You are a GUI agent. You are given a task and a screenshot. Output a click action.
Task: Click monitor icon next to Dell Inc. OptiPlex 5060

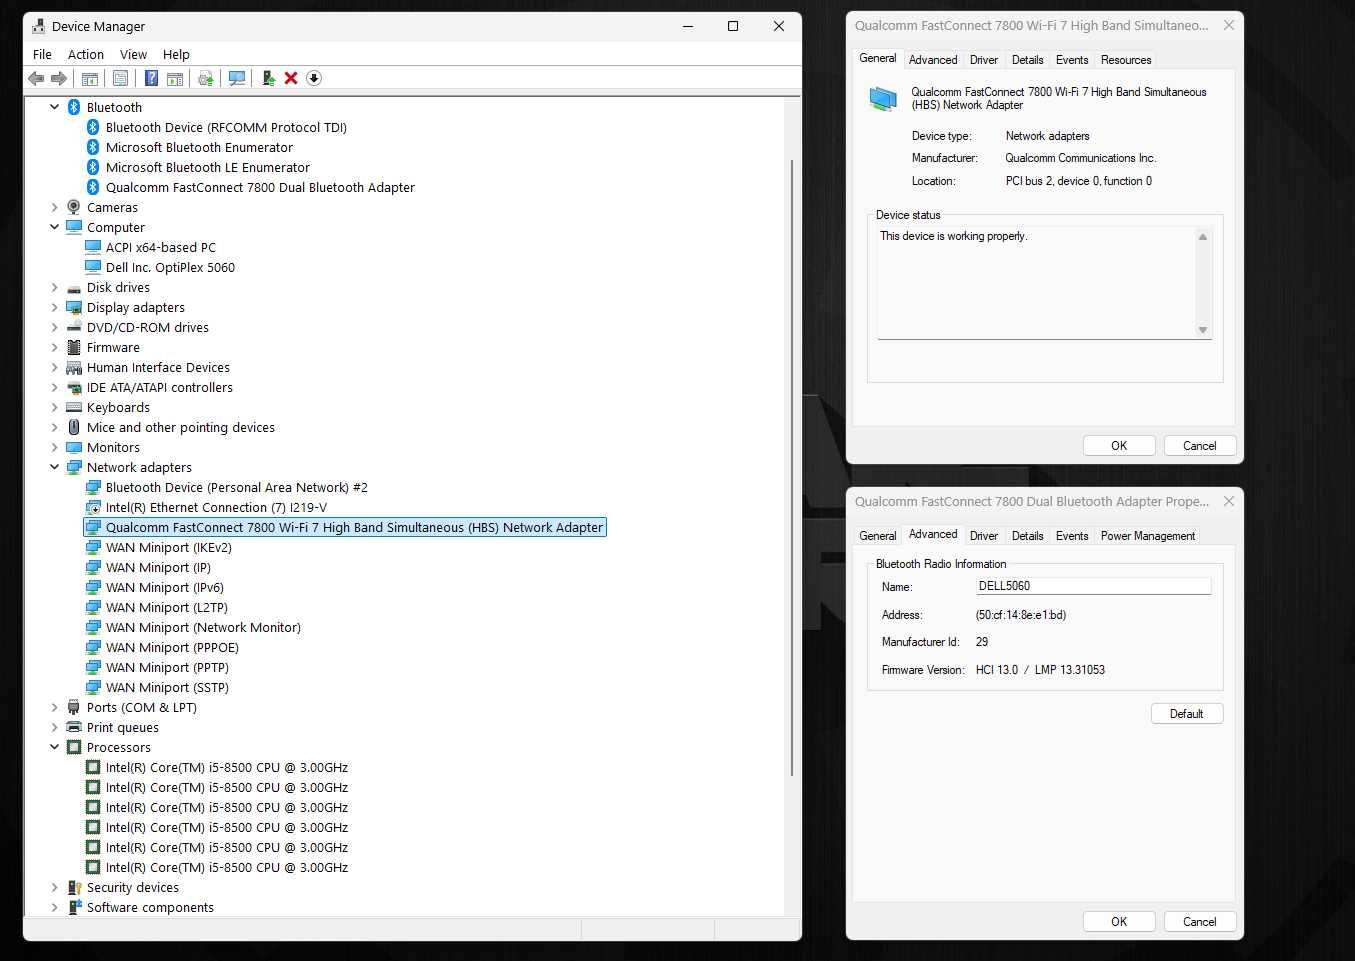tap(93, 267)
